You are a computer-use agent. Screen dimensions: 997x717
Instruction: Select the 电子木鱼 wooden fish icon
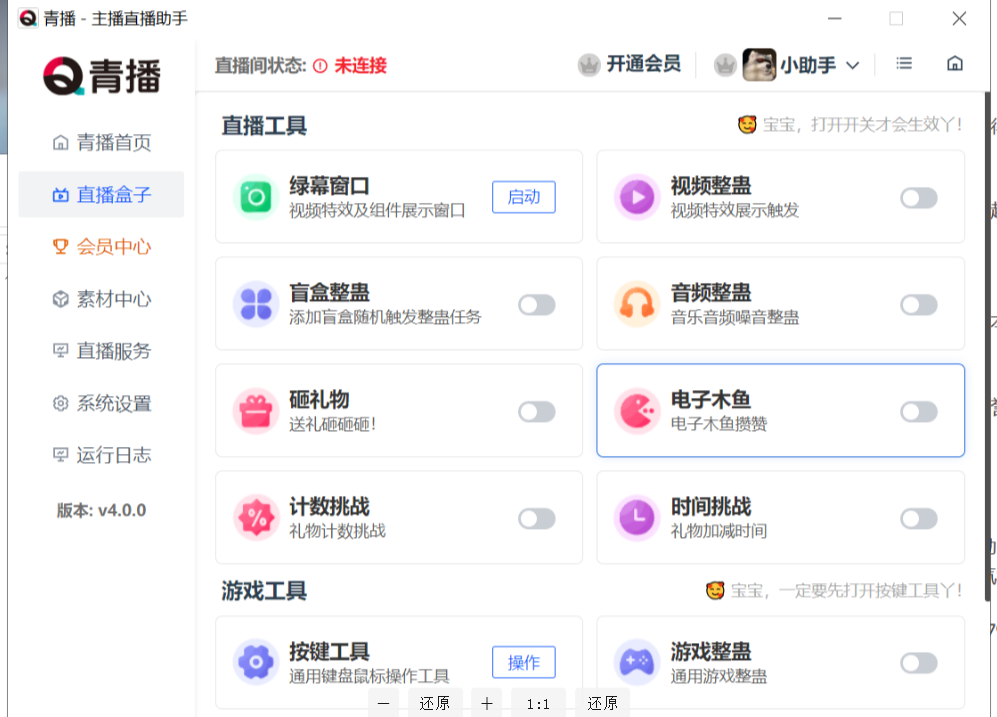[637, 411]
